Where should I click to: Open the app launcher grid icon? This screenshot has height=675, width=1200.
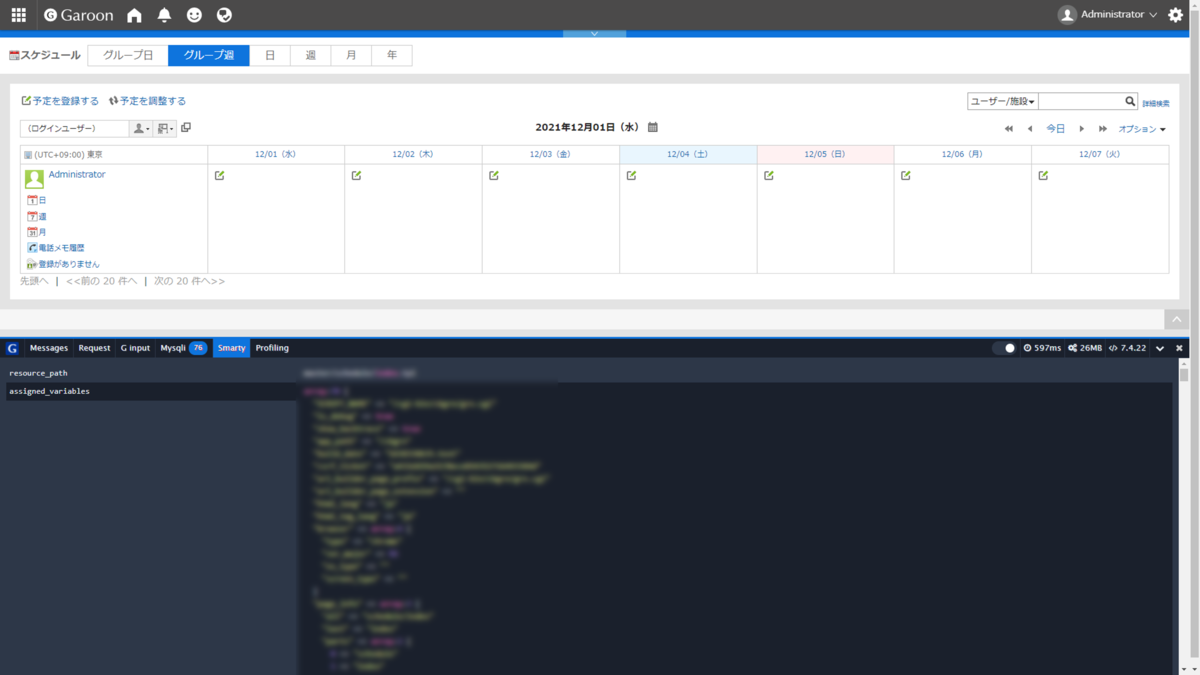point(17,15)
